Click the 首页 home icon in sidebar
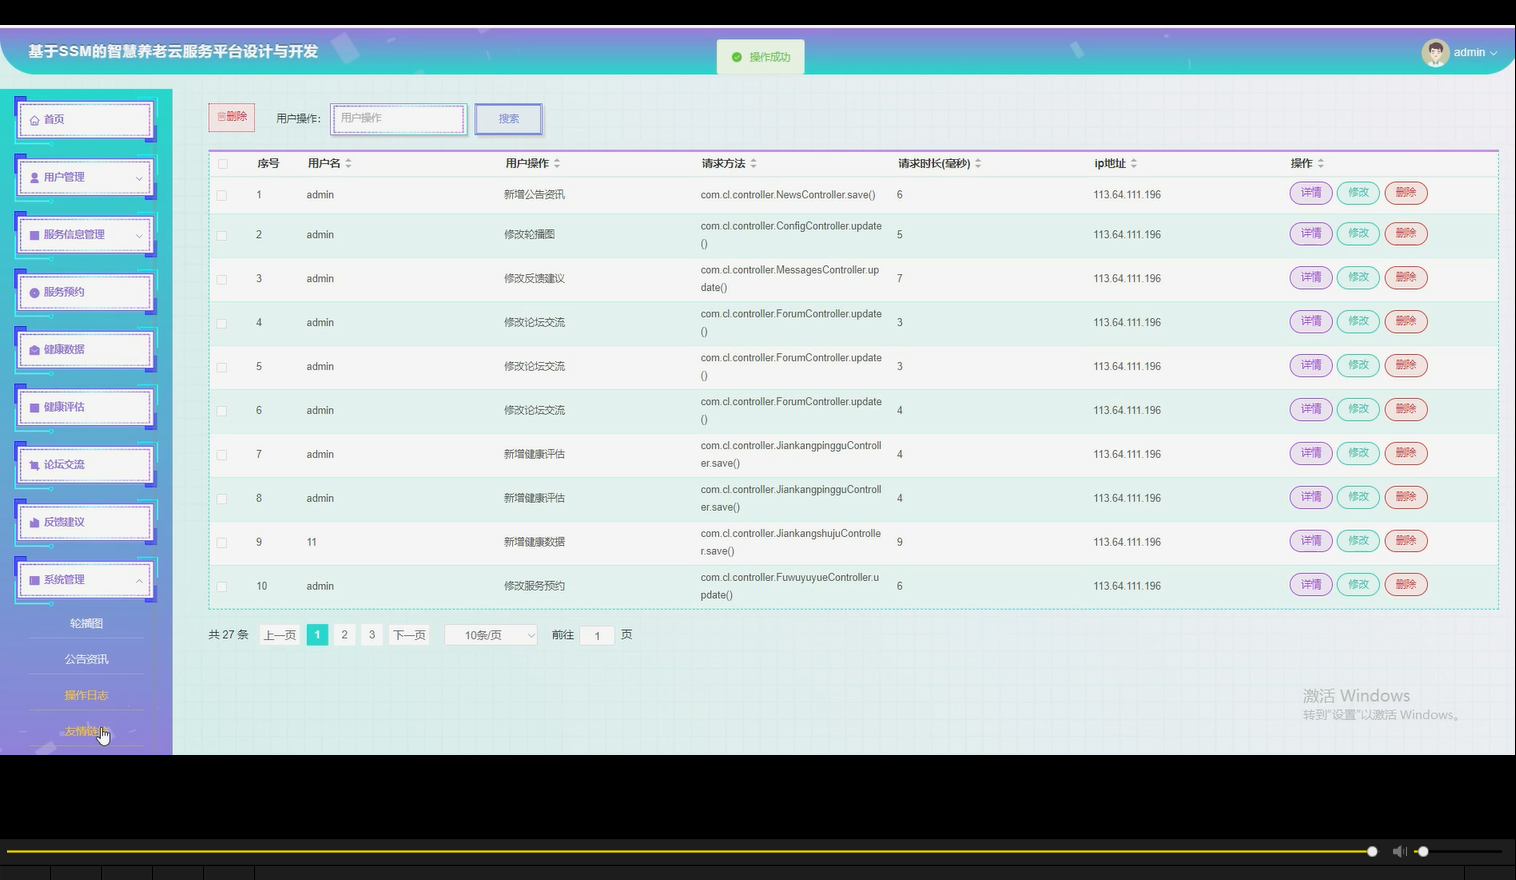Viewport: 1516px width, 880px height. pos(35,120)
